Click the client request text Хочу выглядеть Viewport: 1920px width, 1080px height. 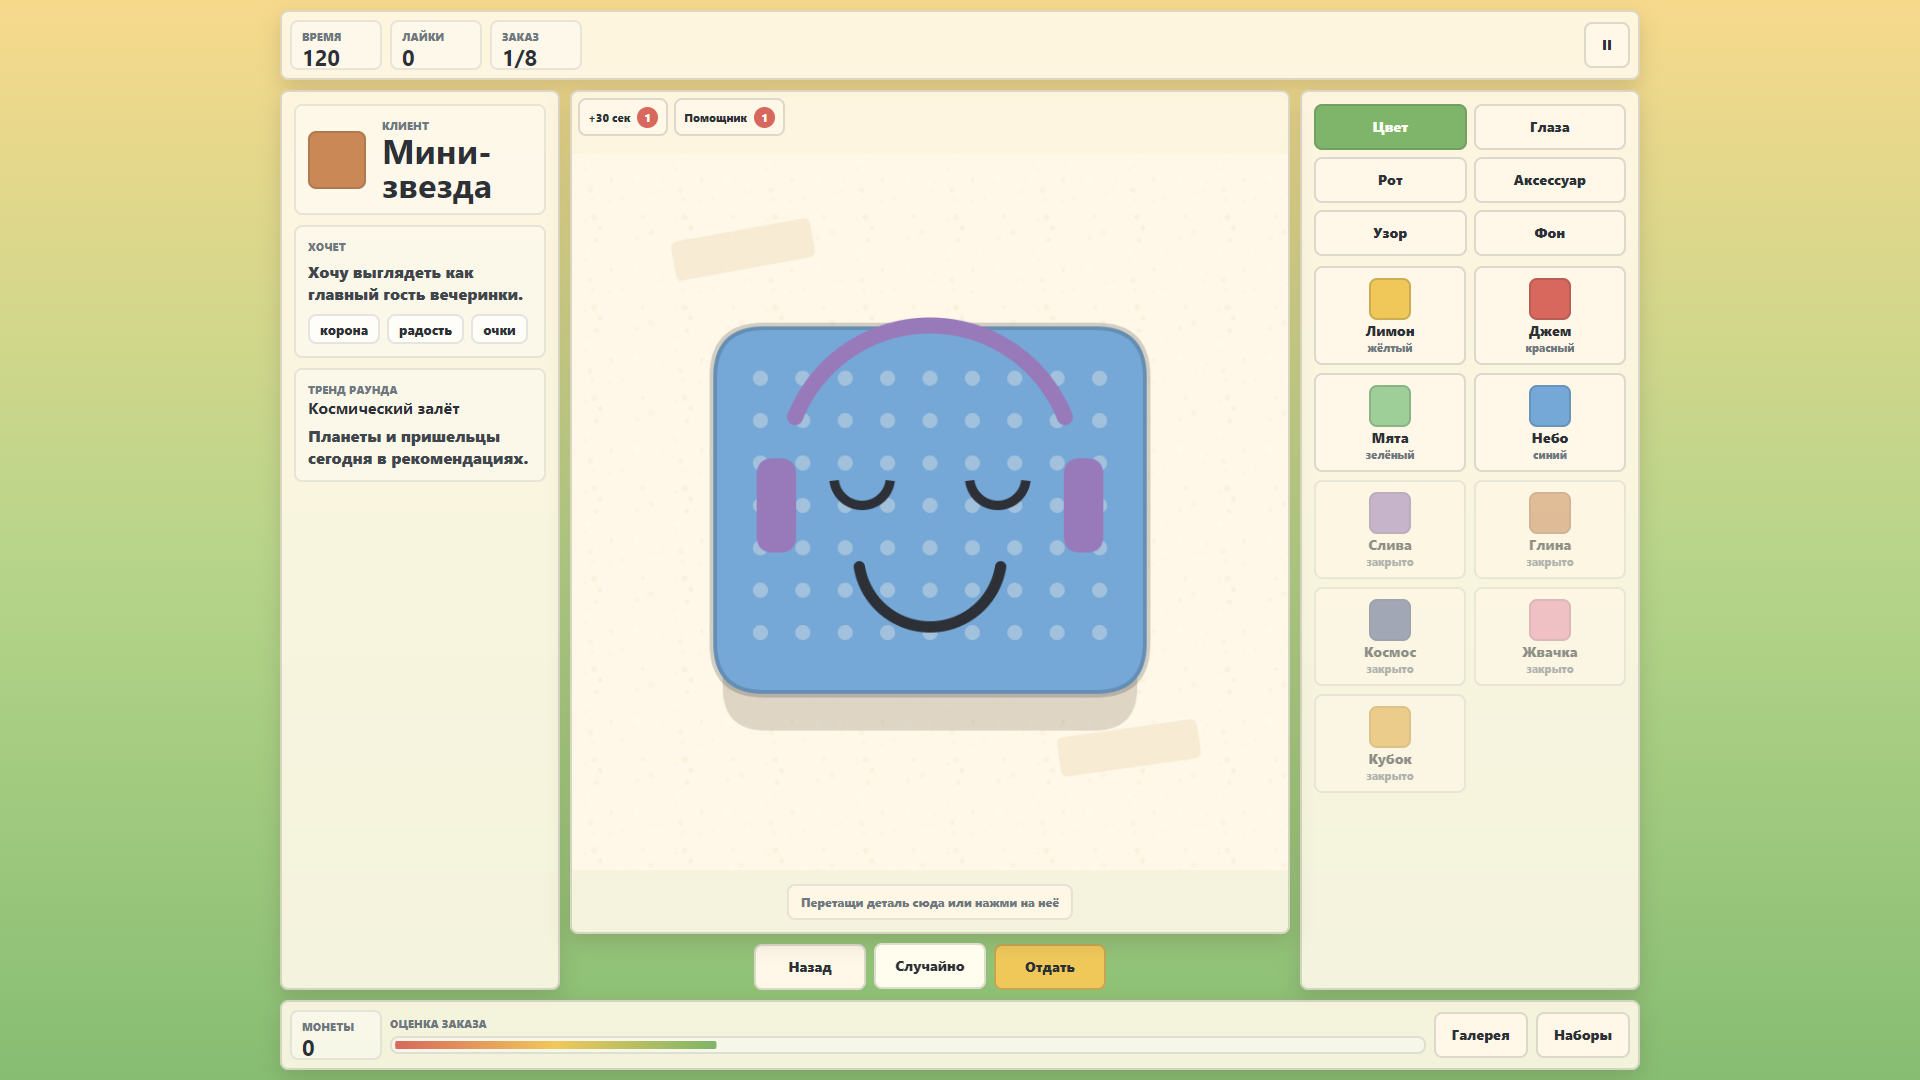pyautogui.click(x=415, y=284)
